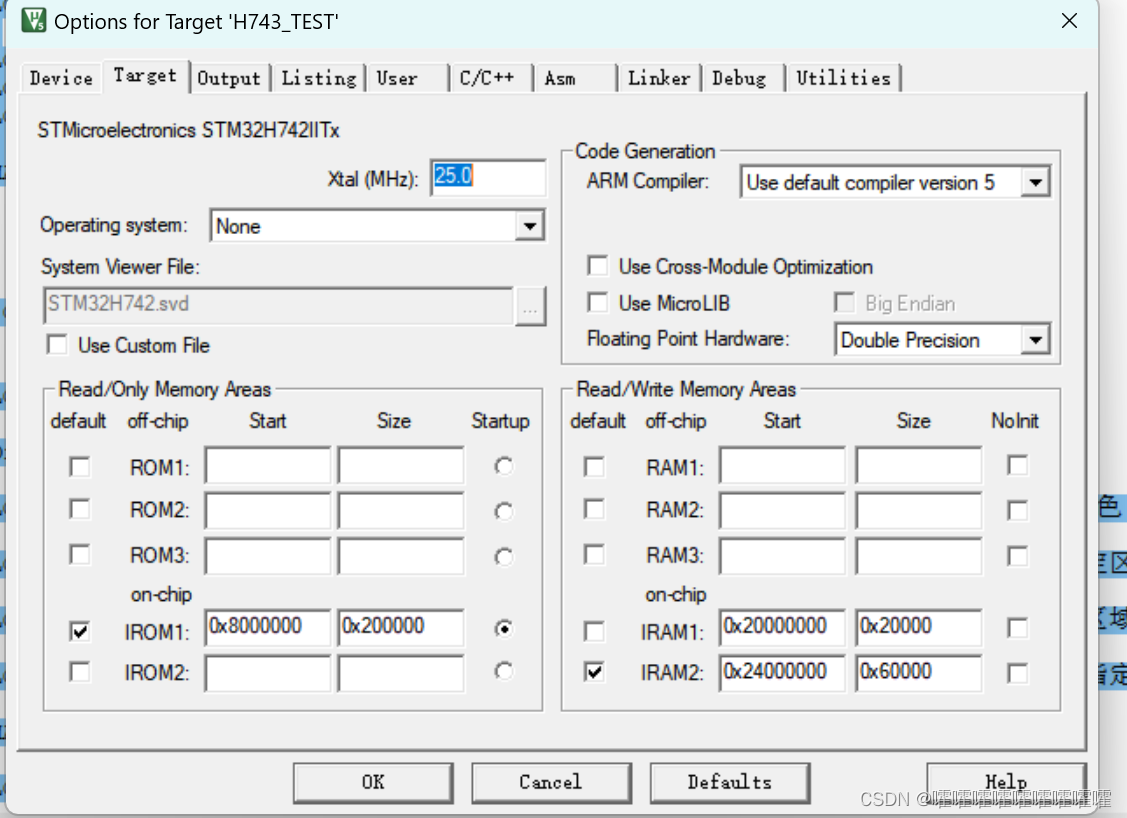1127x818 pixels.
Task: Check the RAM1 default checkbox
Action: click(594, 467)
